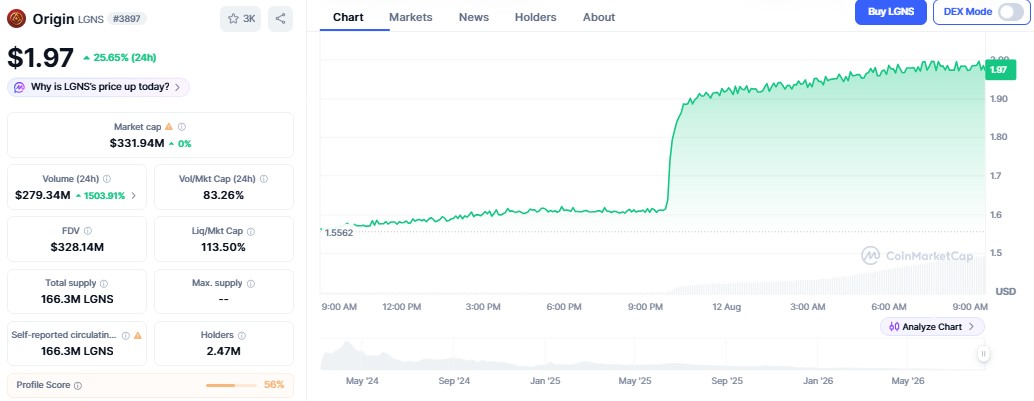Click the USD currency label under chart
Screen dimensions: 1034x401
[1006, 292]
